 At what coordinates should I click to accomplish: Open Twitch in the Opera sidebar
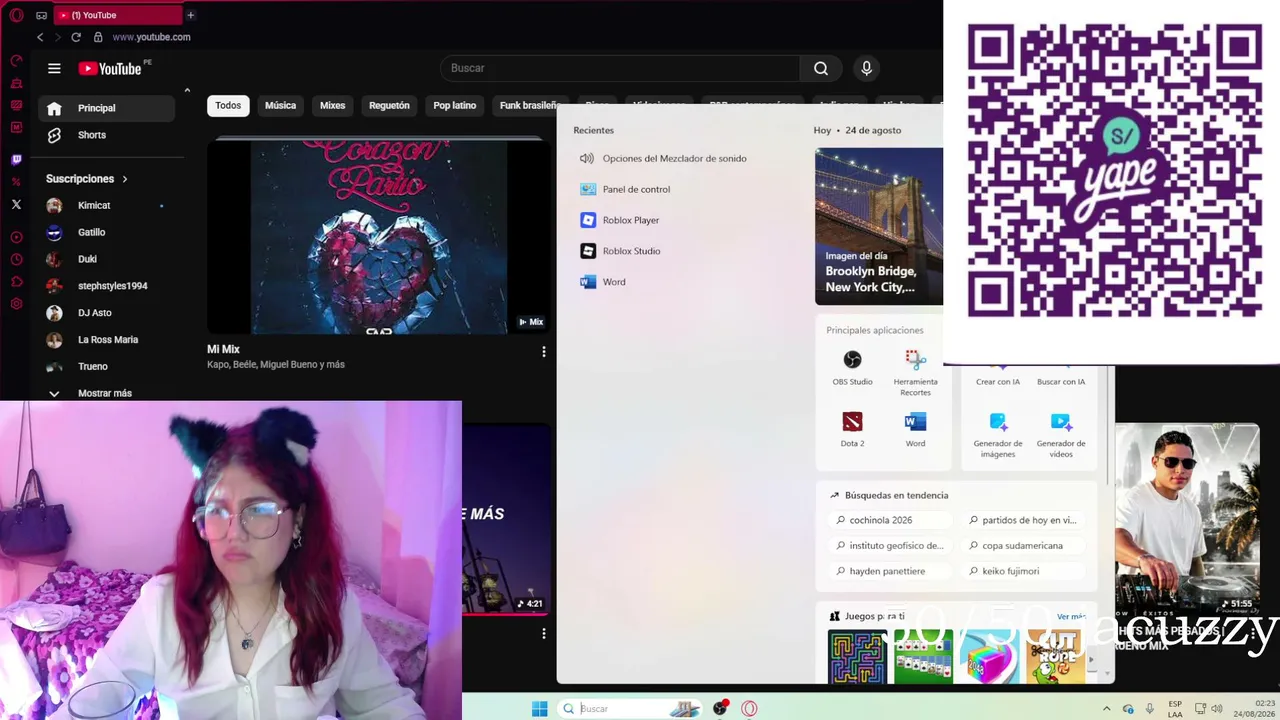coord(16,160)
